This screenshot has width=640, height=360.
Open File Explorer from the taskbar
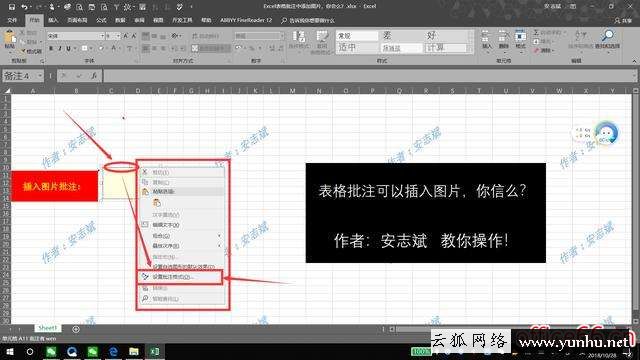pyautogui.click(x=133, y=351)
